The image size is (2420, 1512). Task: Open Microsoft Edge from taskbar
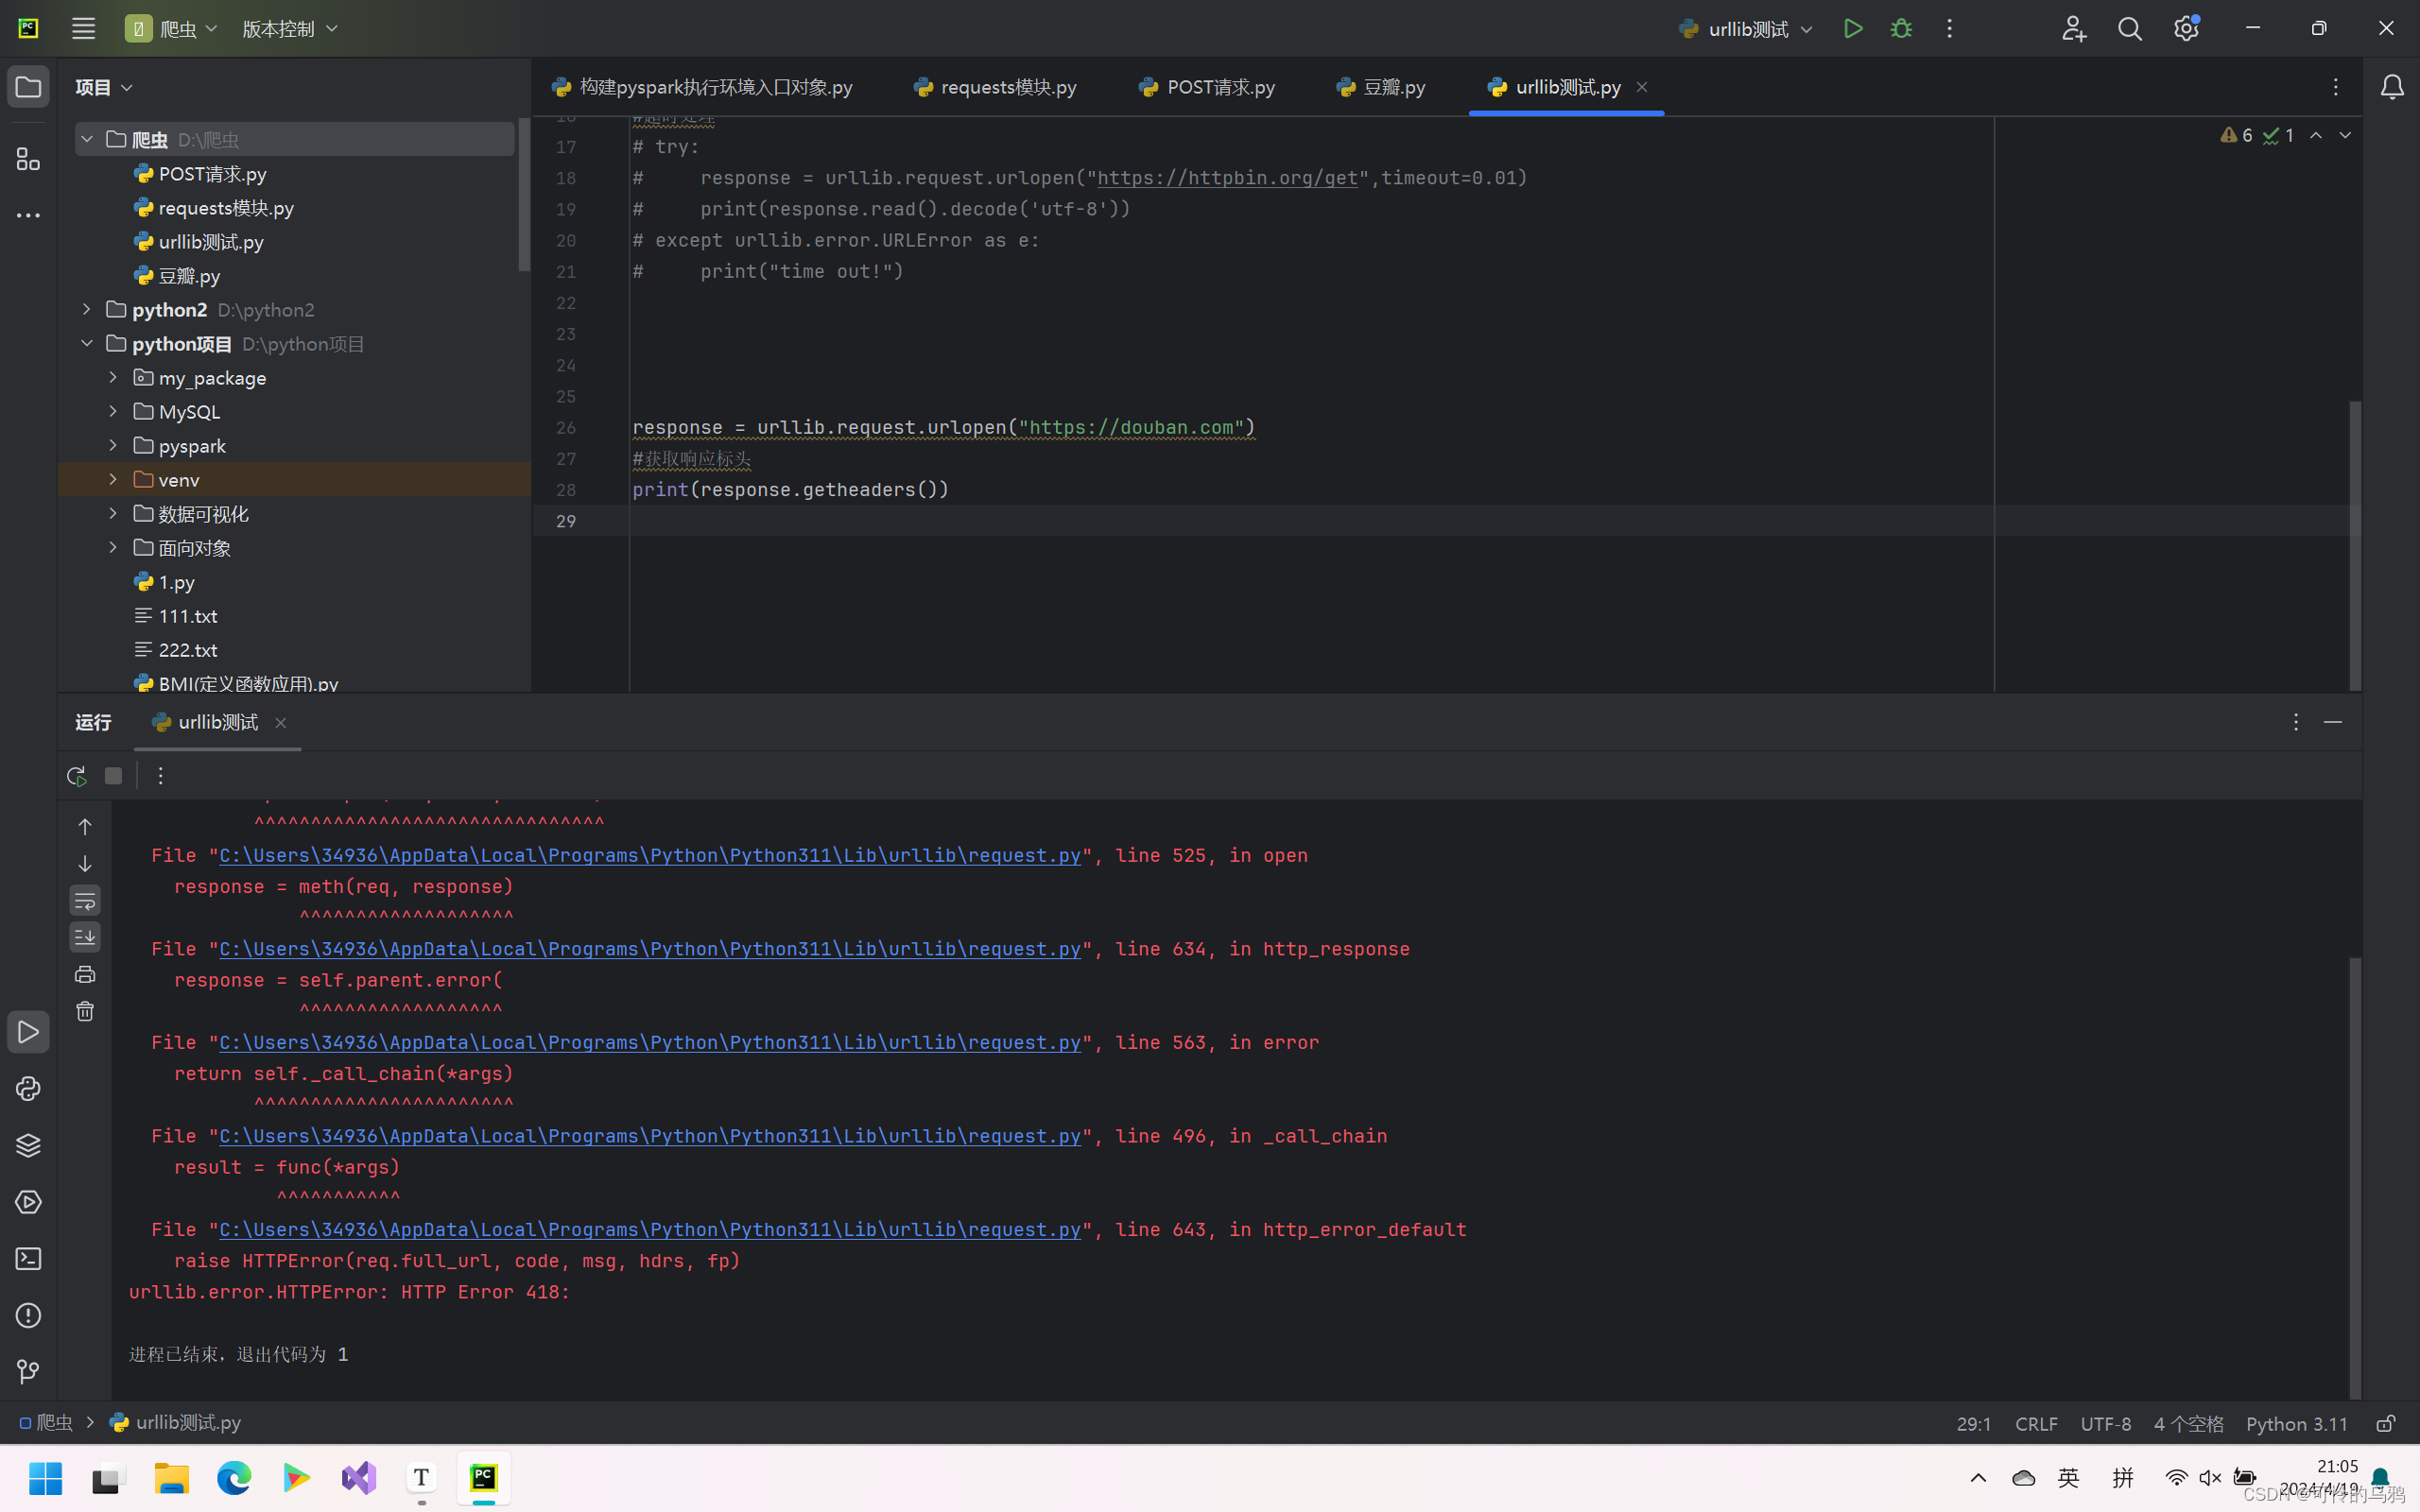point(234,1478)
